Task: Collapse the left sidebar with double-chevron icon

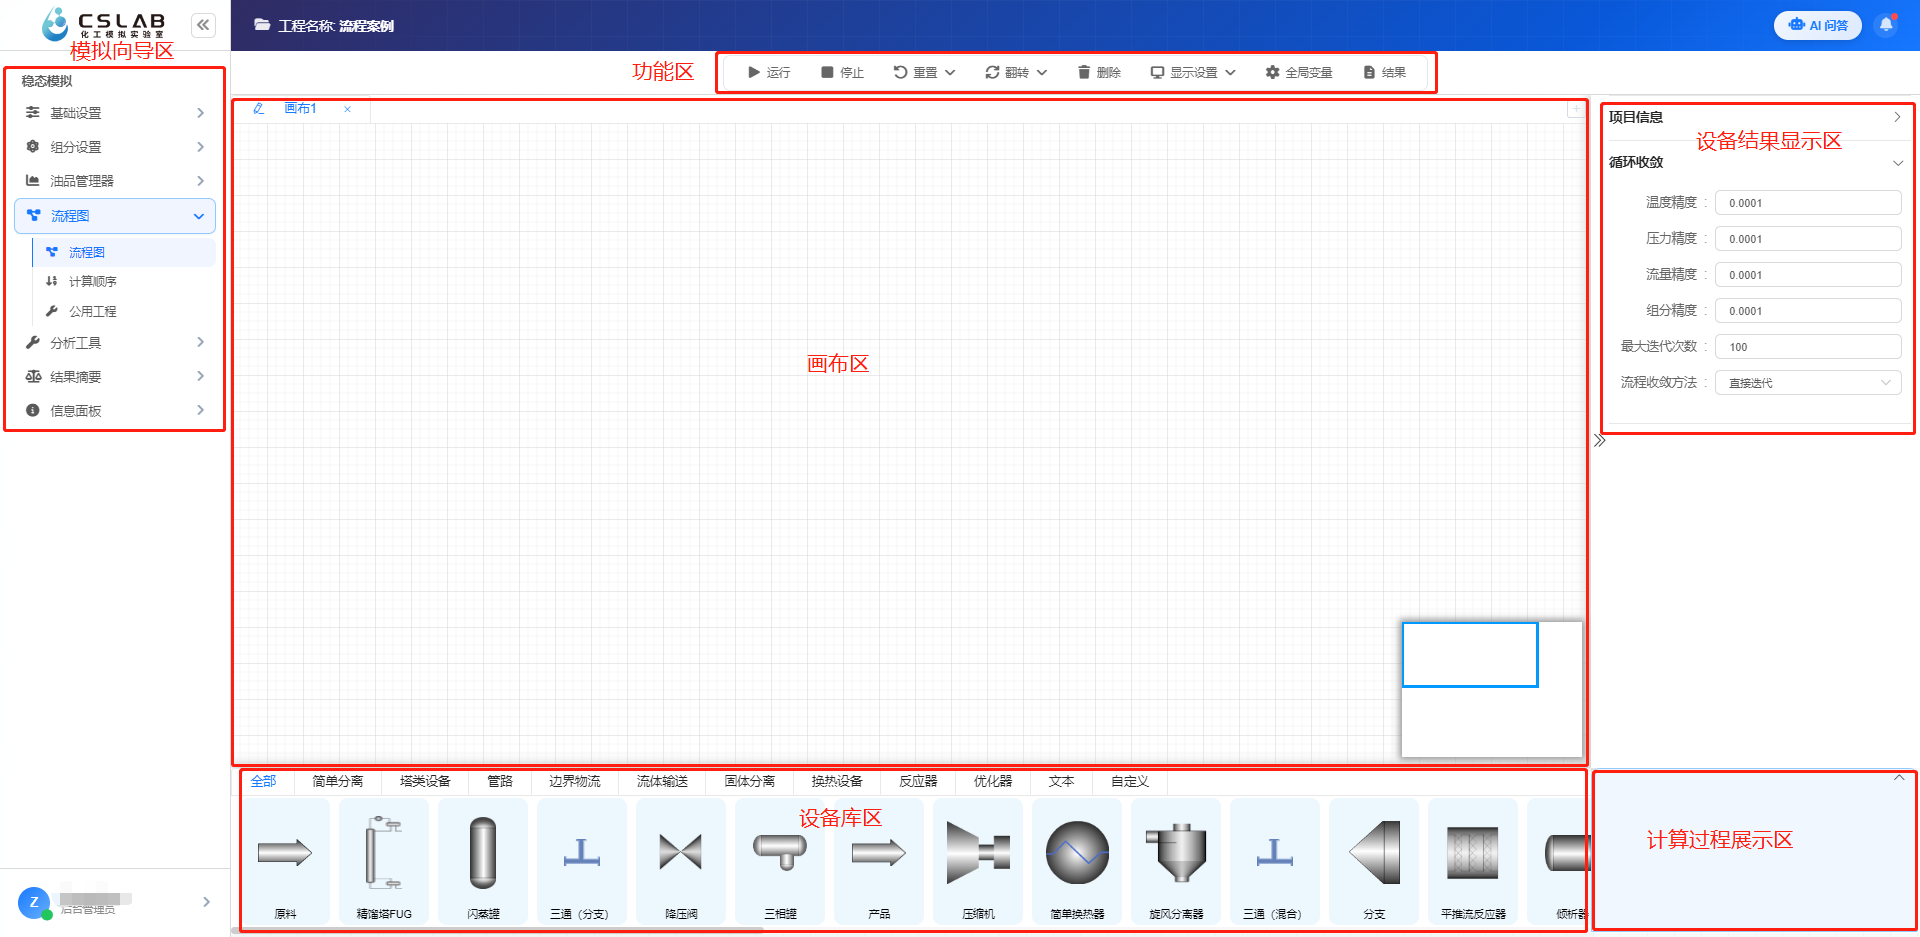Action: pos(203,25)
